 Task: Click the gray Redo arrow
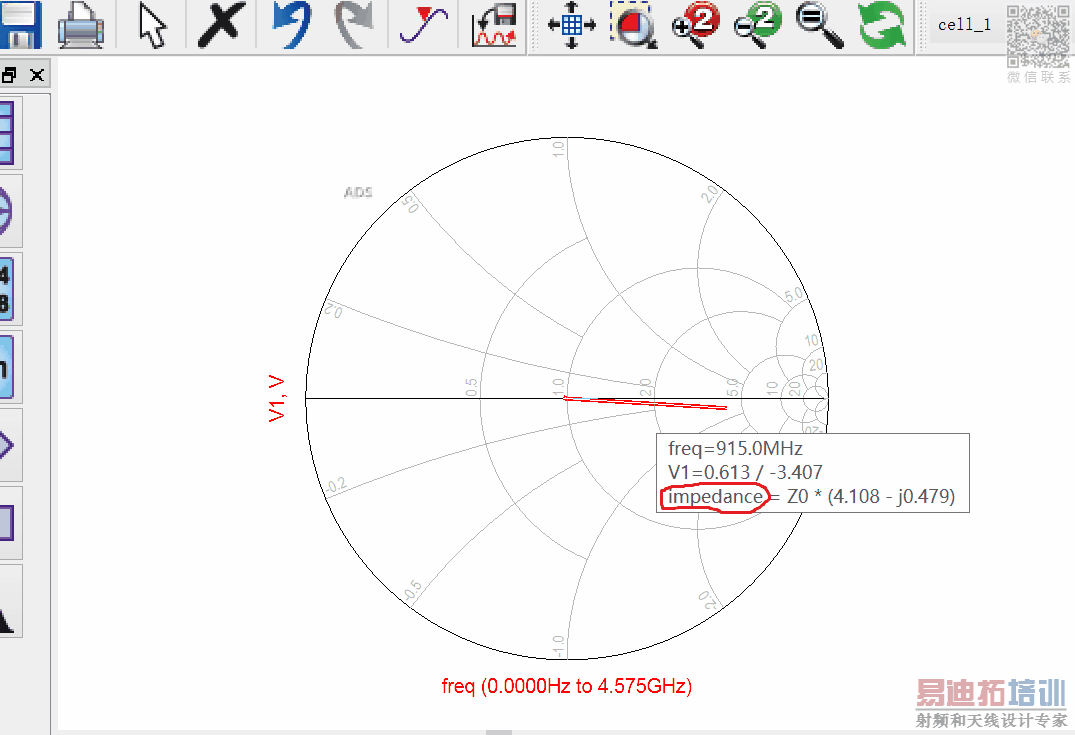(354, 25)
